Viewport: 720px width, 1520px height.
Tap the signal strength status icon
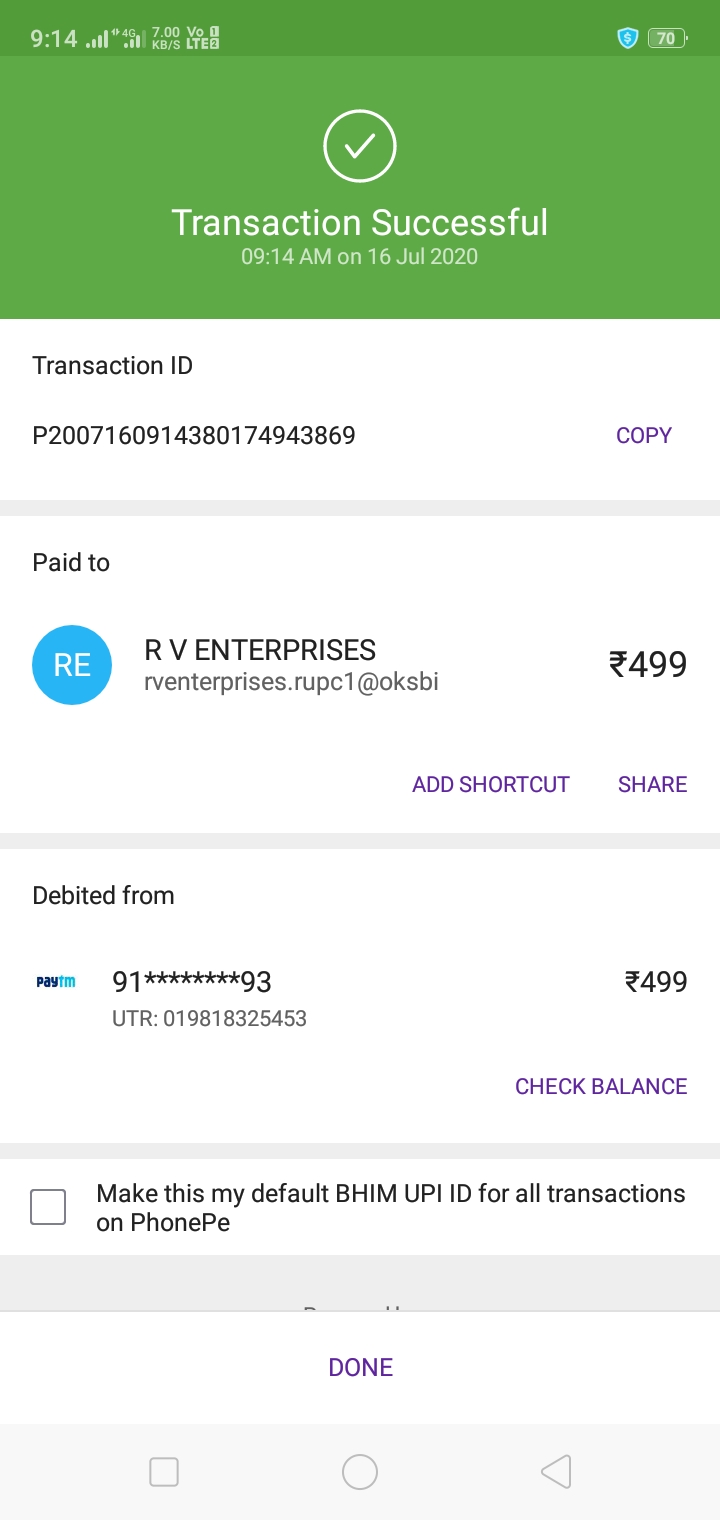coord(97,40)
